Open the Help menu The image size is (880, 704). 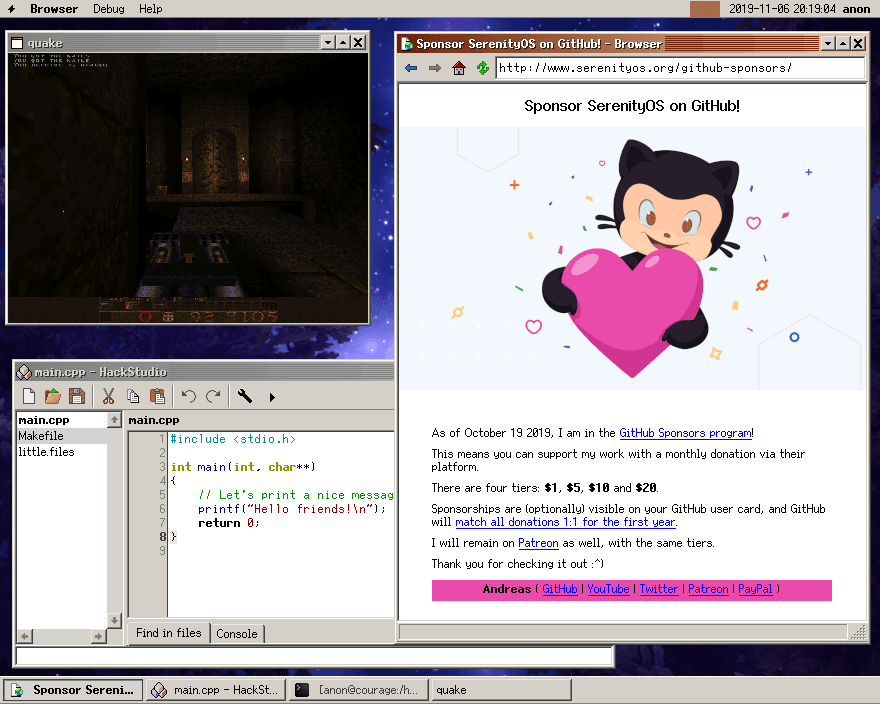pos(151,9)
